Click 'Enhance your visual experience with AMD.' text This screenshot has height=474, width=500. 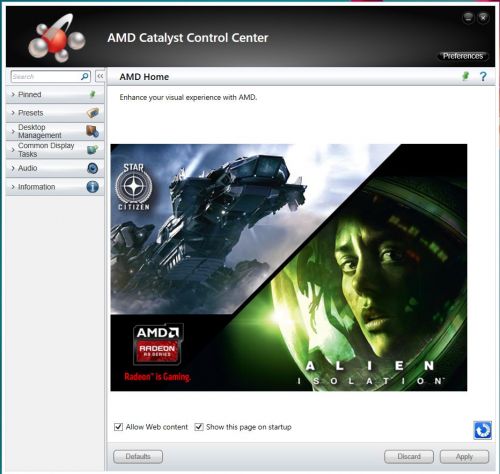pos(188,98)
